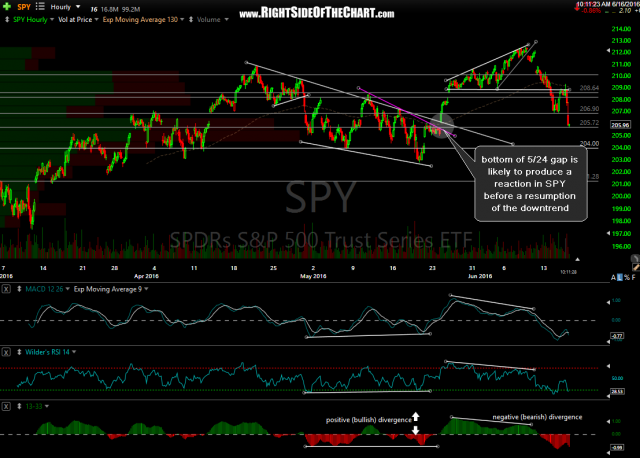Click the MACD value label -0.77
Screen dimensions: 640x458
click(617, 336)
